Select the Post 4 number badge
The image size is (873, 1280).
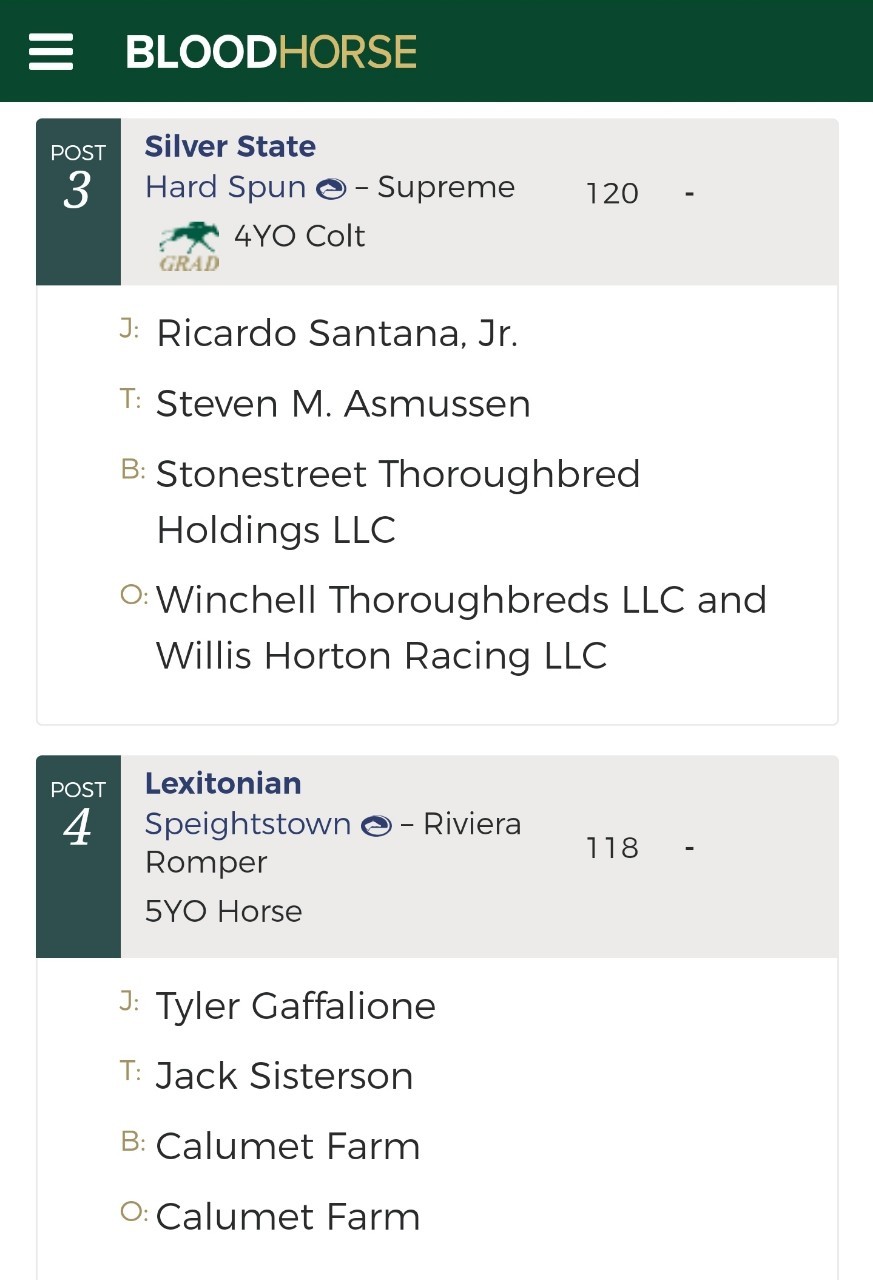click(78, 857)
